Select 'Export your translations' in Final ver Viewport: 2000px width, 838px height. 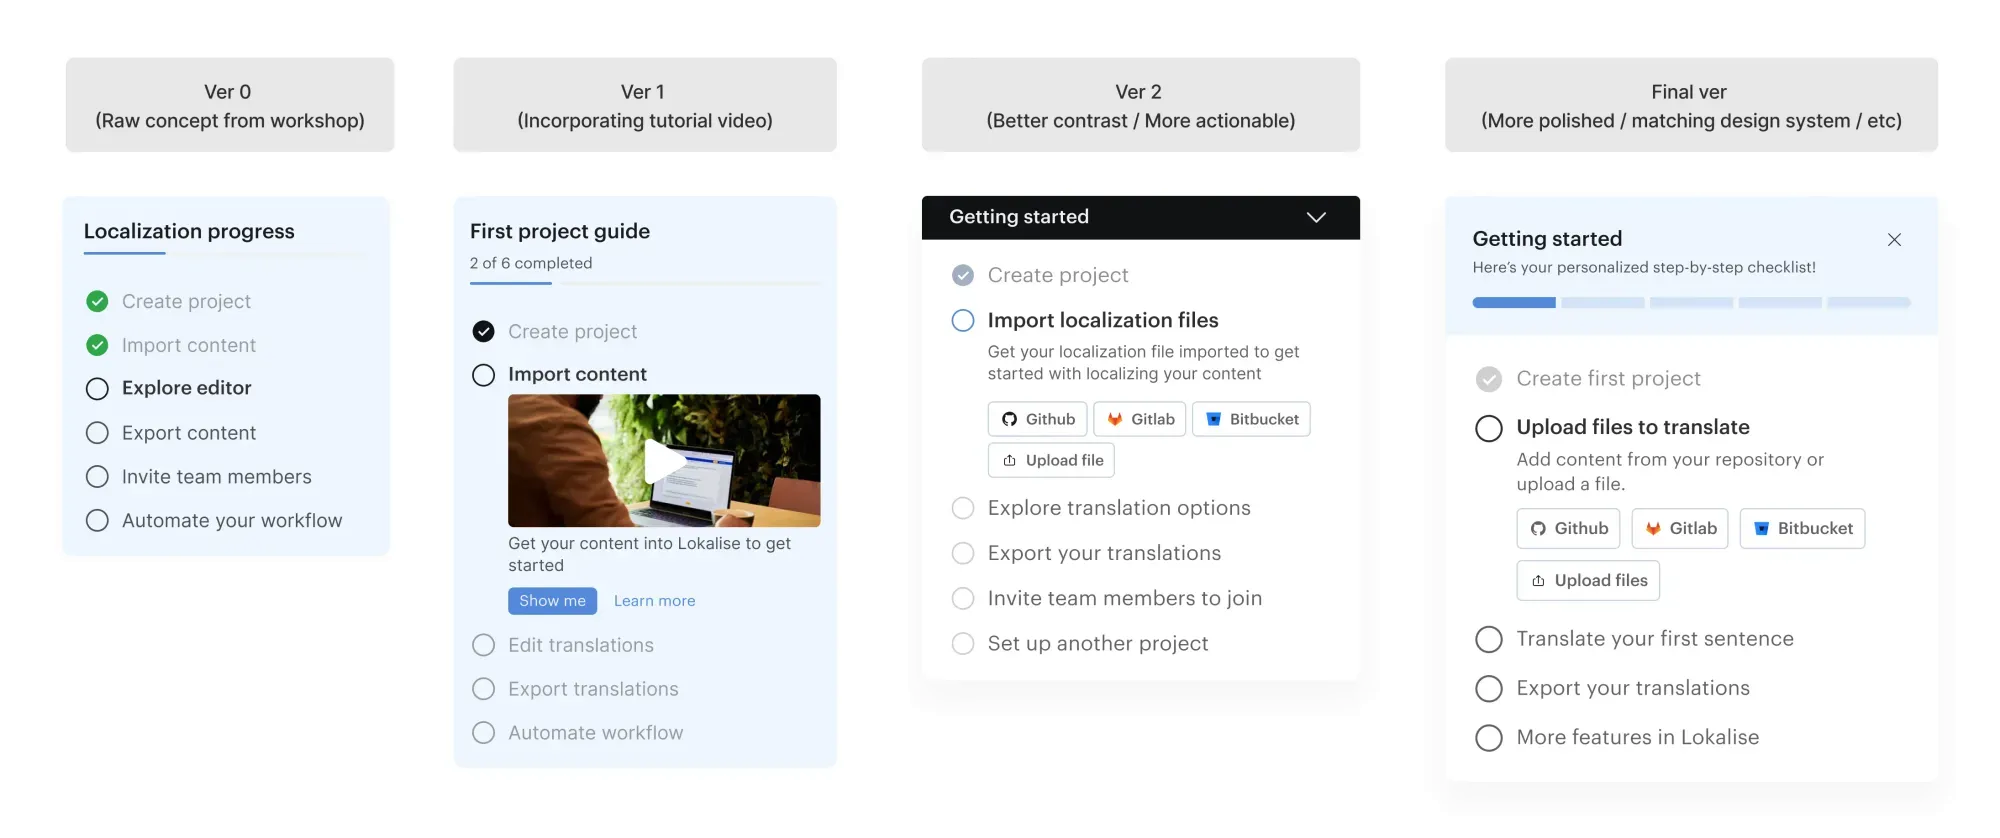1632,689
